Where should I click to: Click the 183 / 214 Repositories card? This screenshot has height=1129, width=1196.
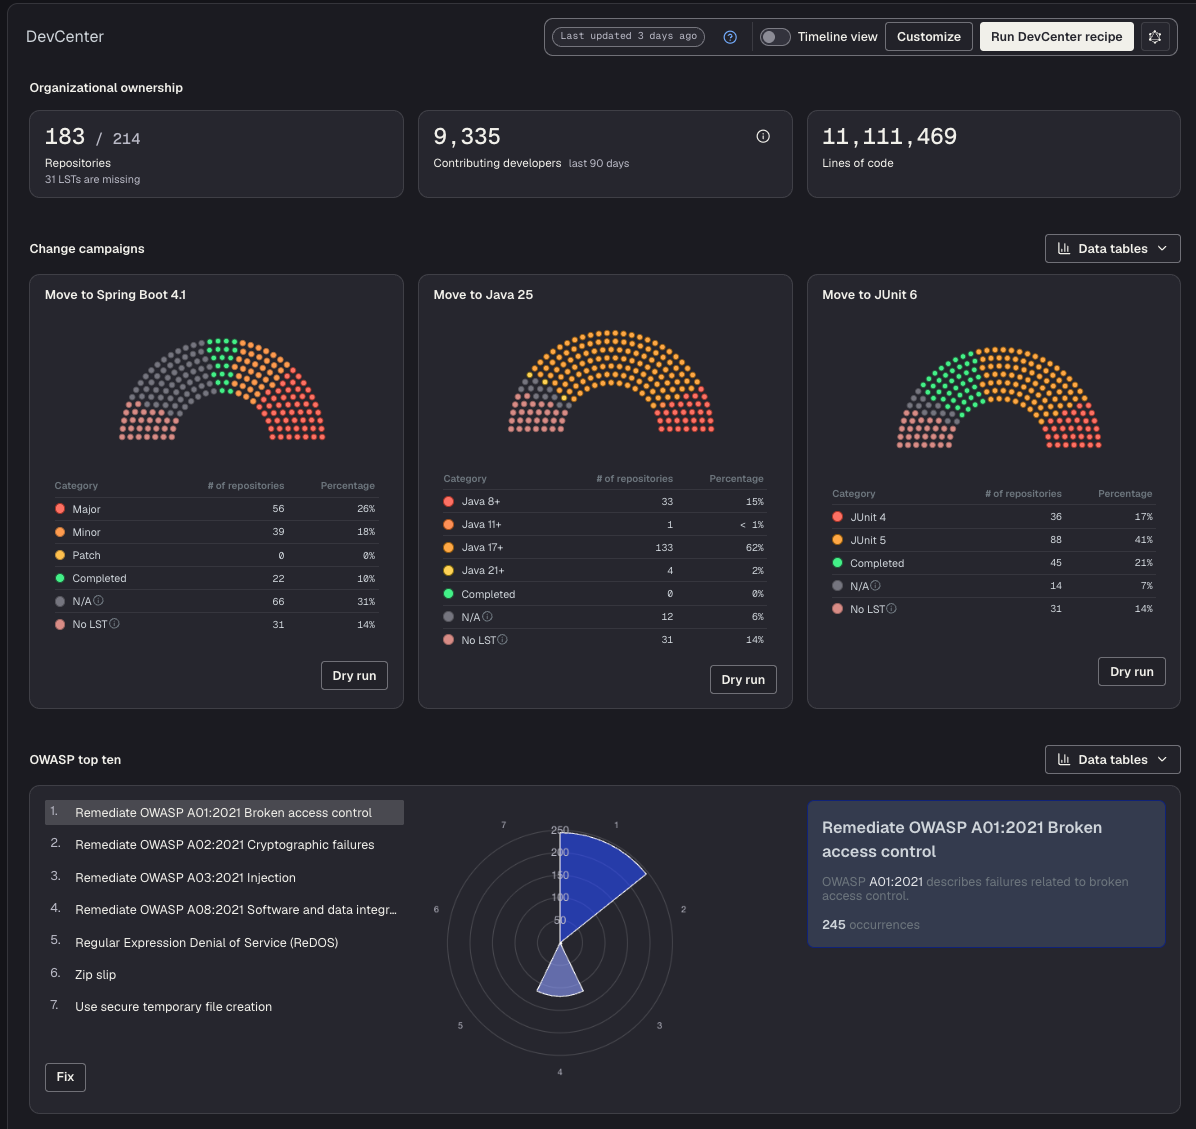(x=217, y=154)
